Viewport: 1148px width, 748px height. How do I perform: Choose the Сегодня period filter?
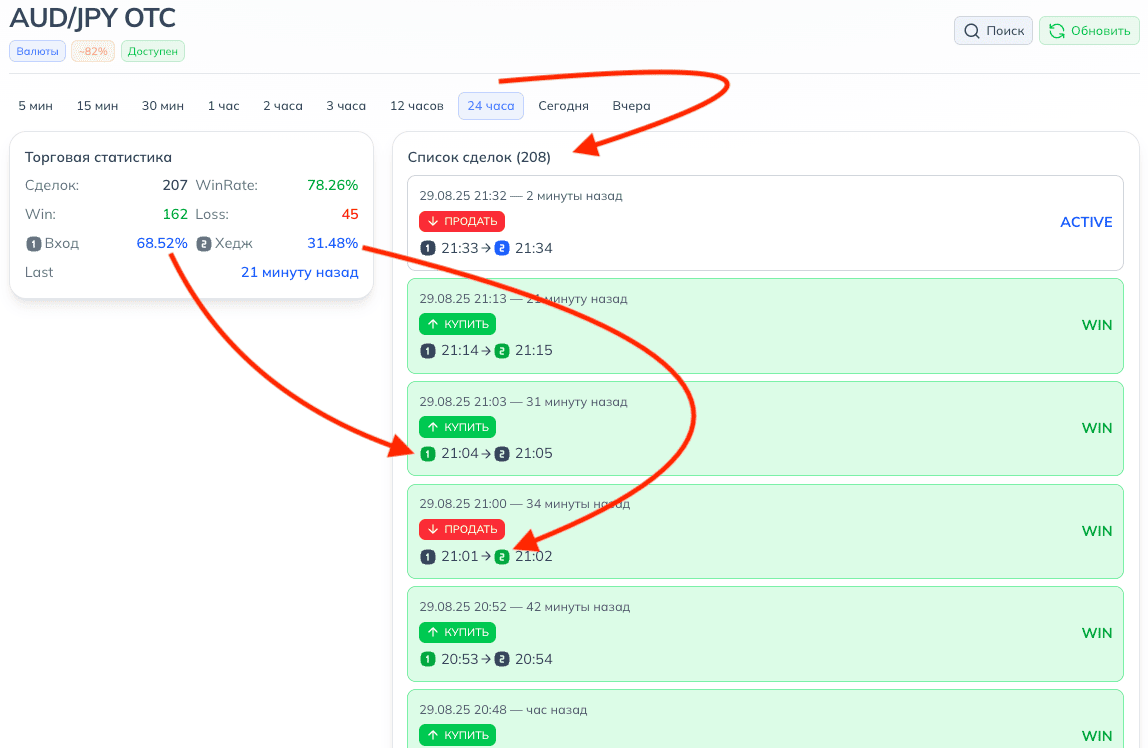[563, 106]
